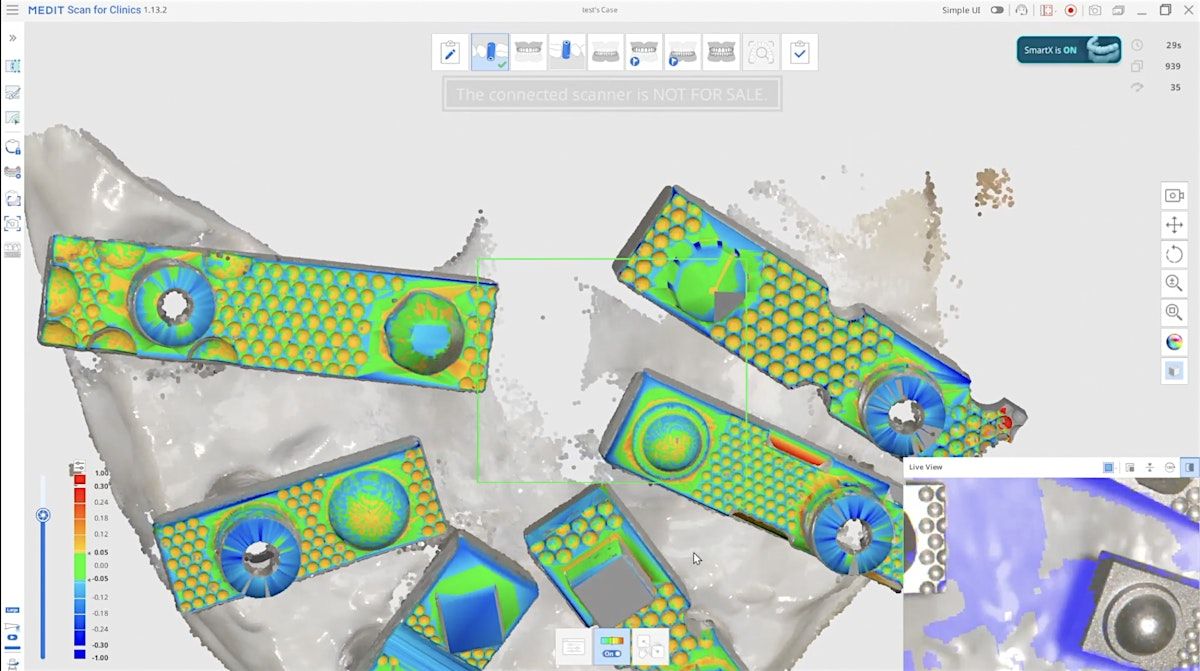The height and width of the screenshot is (671, 1200).
Task: Open the deviation legend range settings icon
Action: [x=79, y=467]
